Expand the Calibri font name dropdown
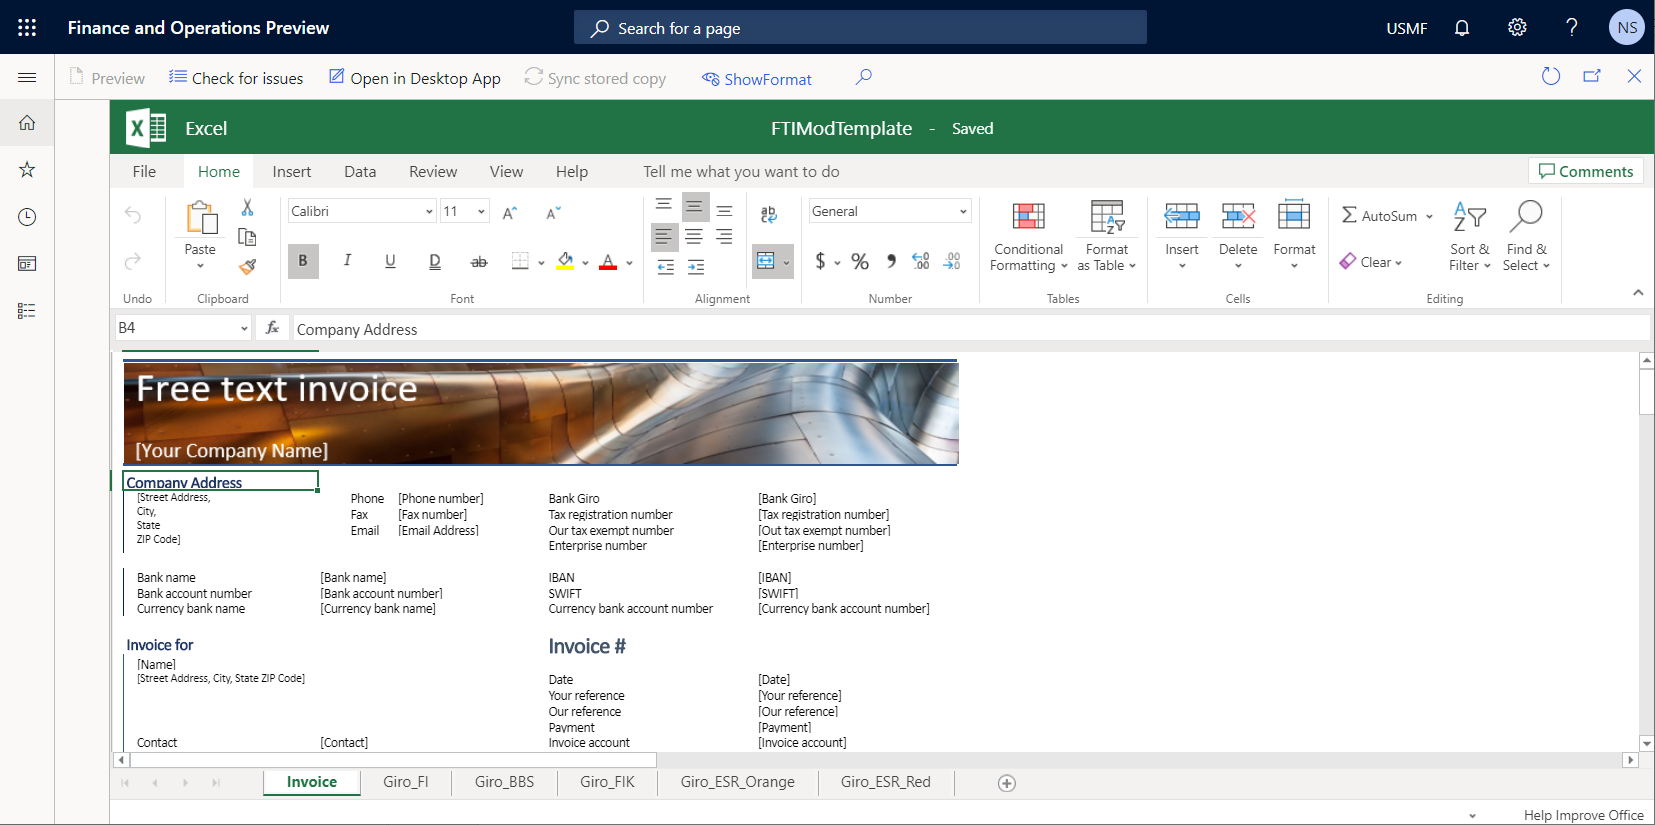Viewport: 1655px width, 825px height. click(429, 211)
